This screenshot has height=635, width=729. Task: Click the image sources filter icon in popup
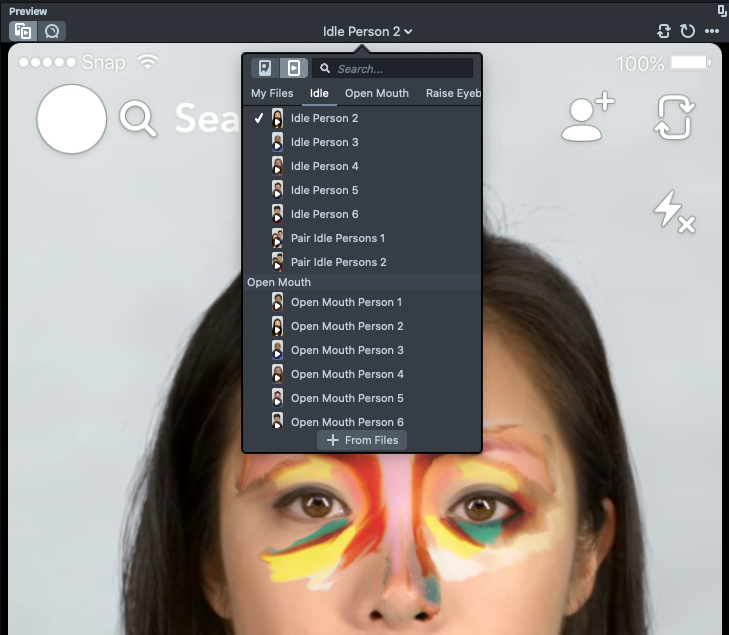(265, 68)
